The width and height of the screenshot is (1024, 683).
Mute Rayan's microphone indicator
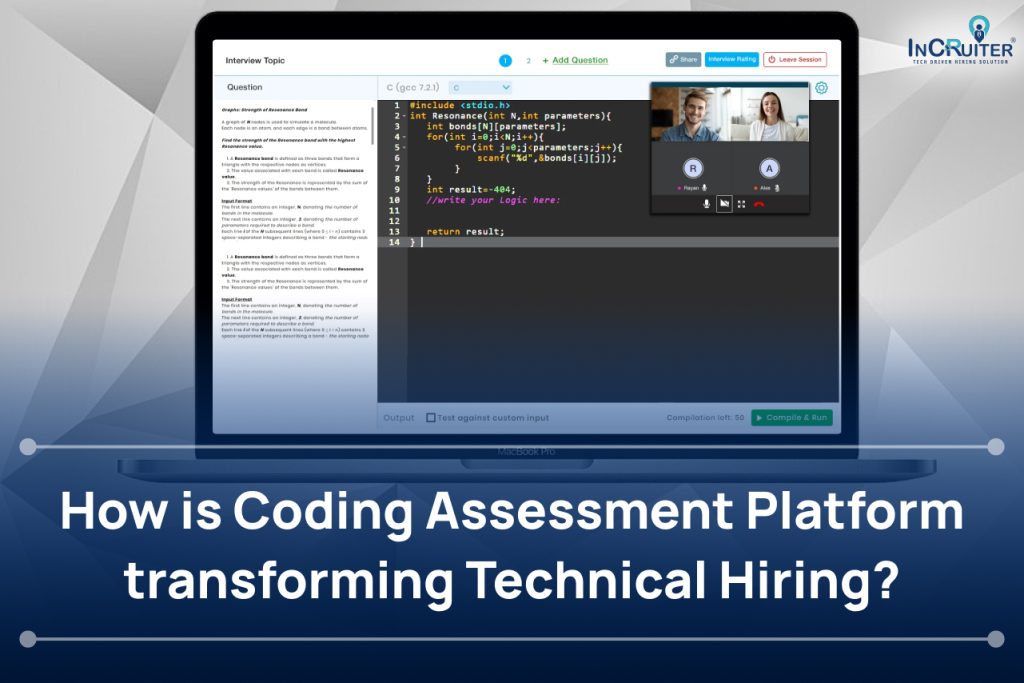click(x=704, y=187)
